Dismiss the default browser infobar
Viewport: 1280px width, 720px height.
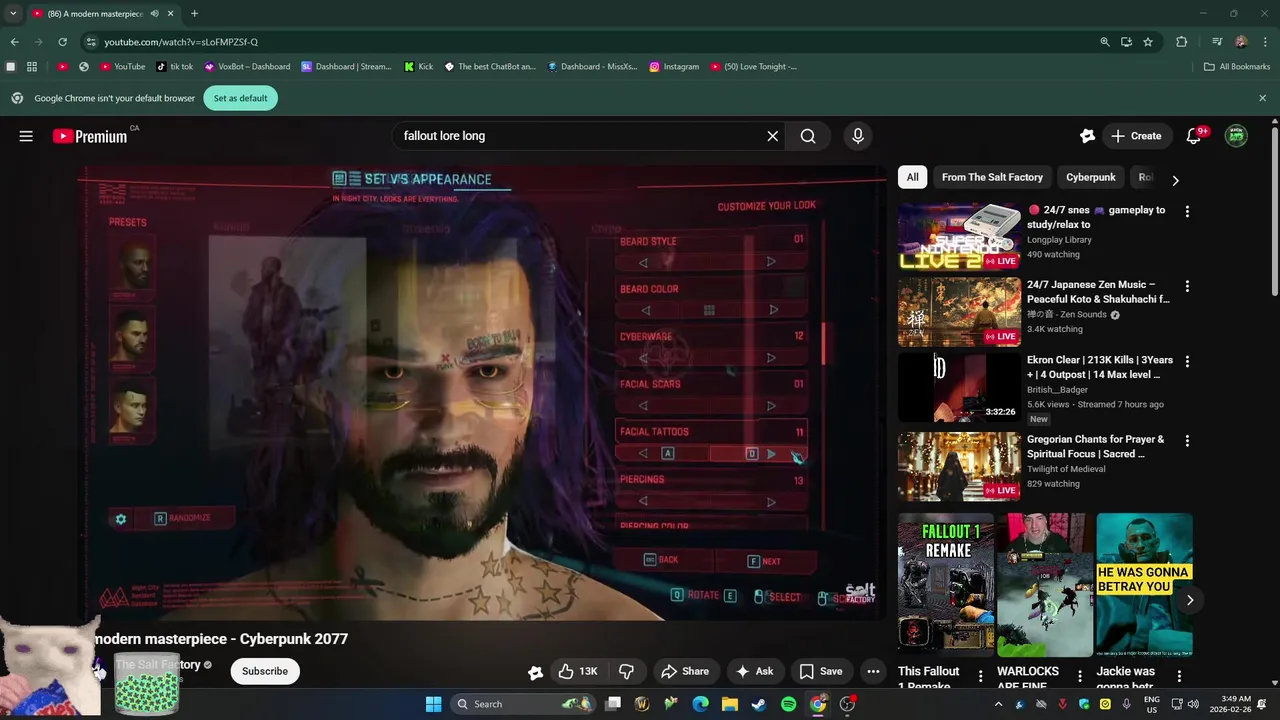pyautogui.click(x=1262, y=98)
